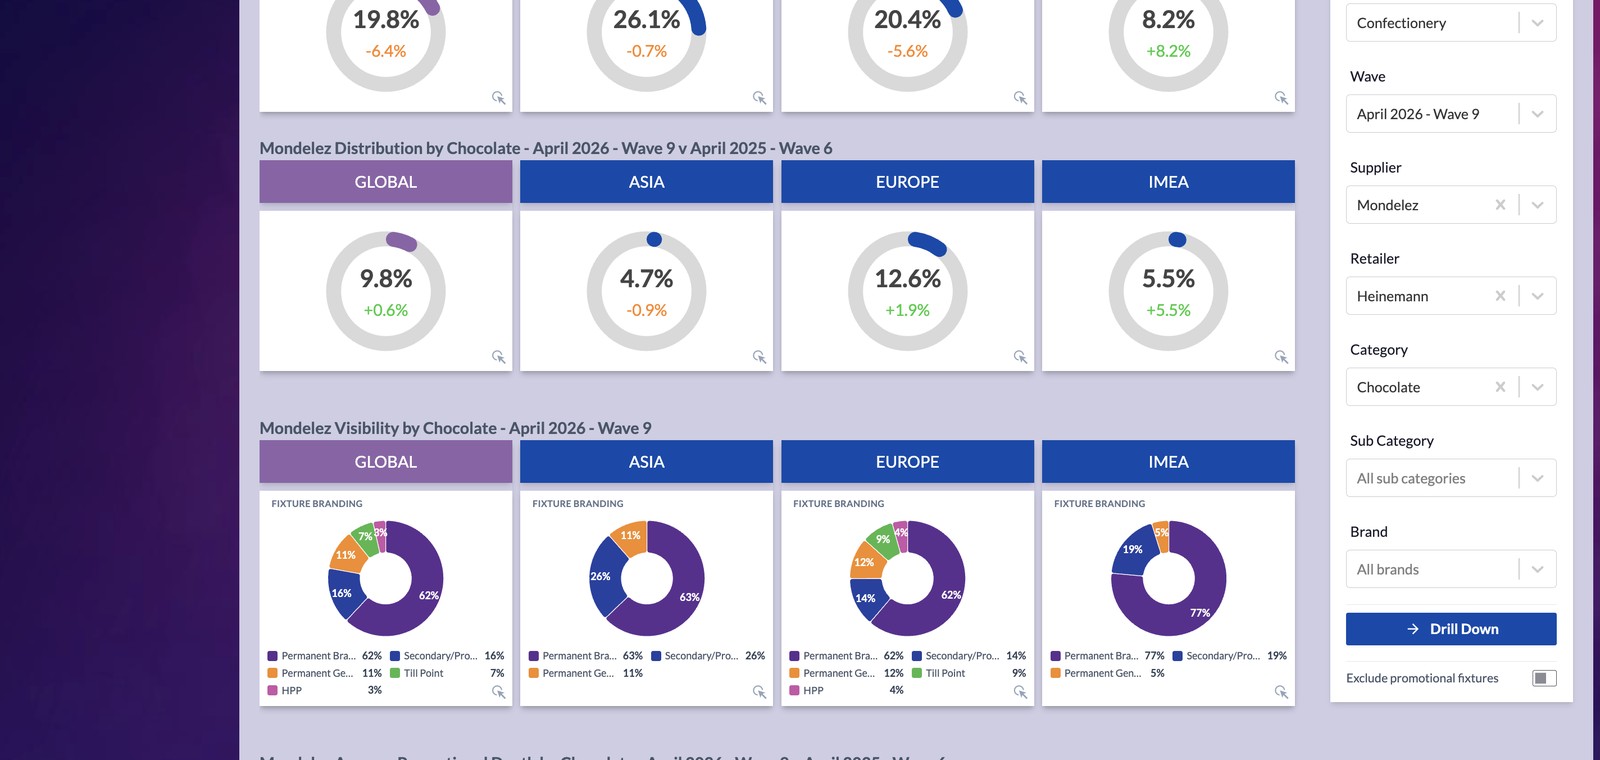
Task: Open the Wave dropdown showing April 2026
Action: click(1451, 114)
